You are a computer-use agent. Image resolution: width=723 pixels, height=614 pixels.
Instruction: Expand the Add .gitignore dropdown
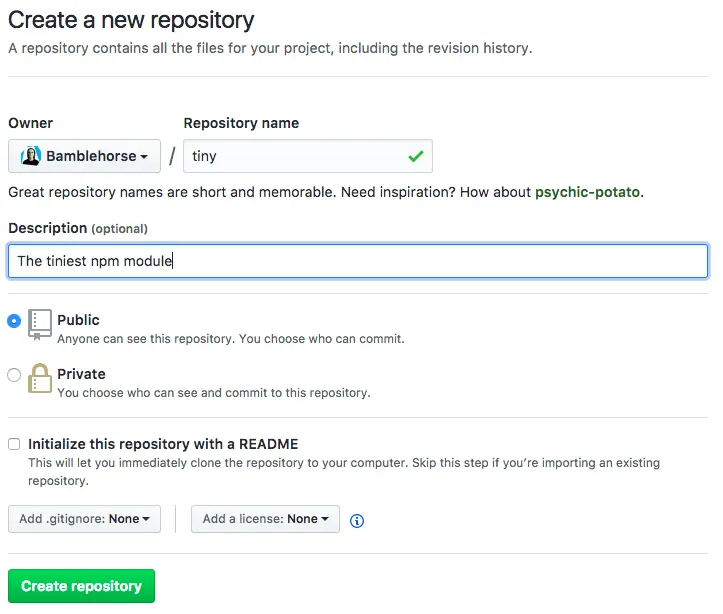tap(84, 519)
